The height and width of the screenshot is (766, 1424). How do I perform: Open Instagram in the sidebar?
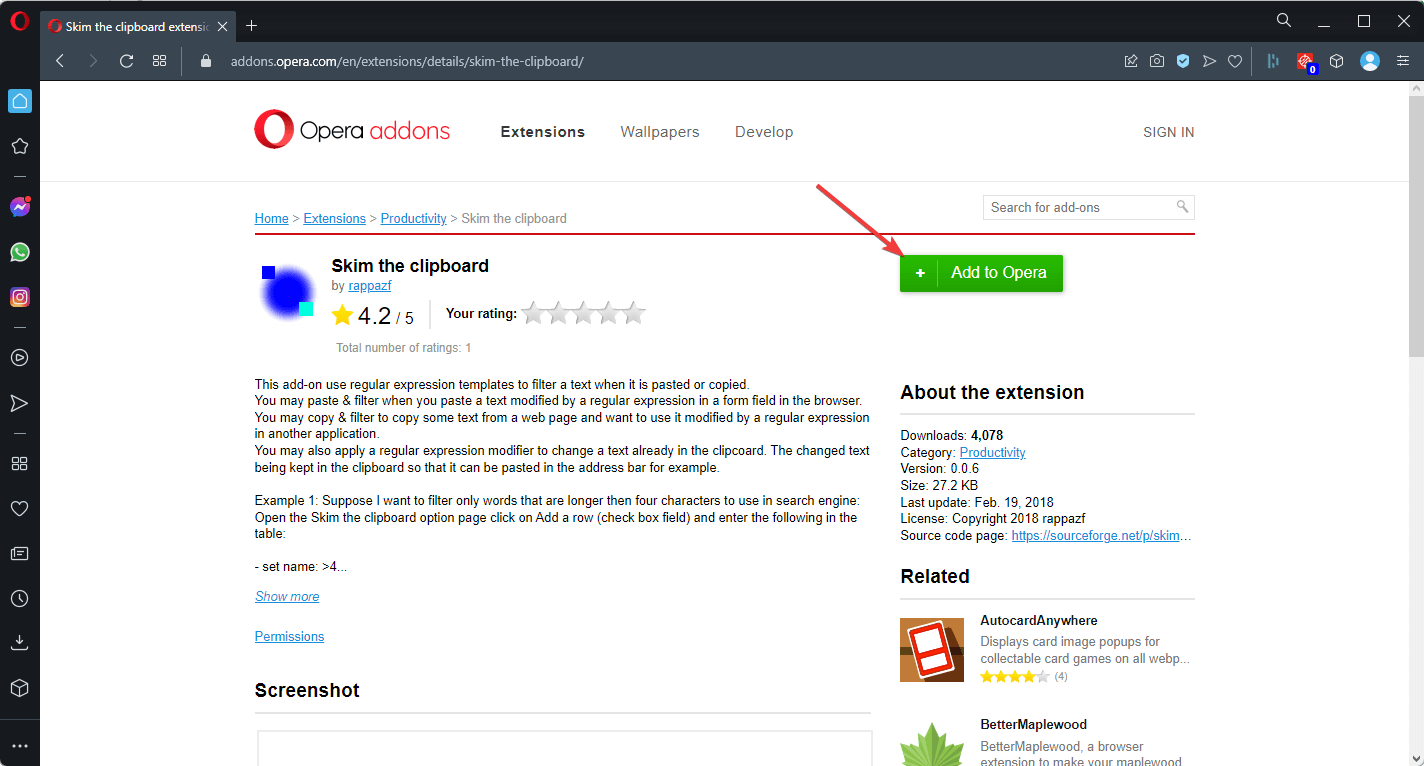(19, 297)
